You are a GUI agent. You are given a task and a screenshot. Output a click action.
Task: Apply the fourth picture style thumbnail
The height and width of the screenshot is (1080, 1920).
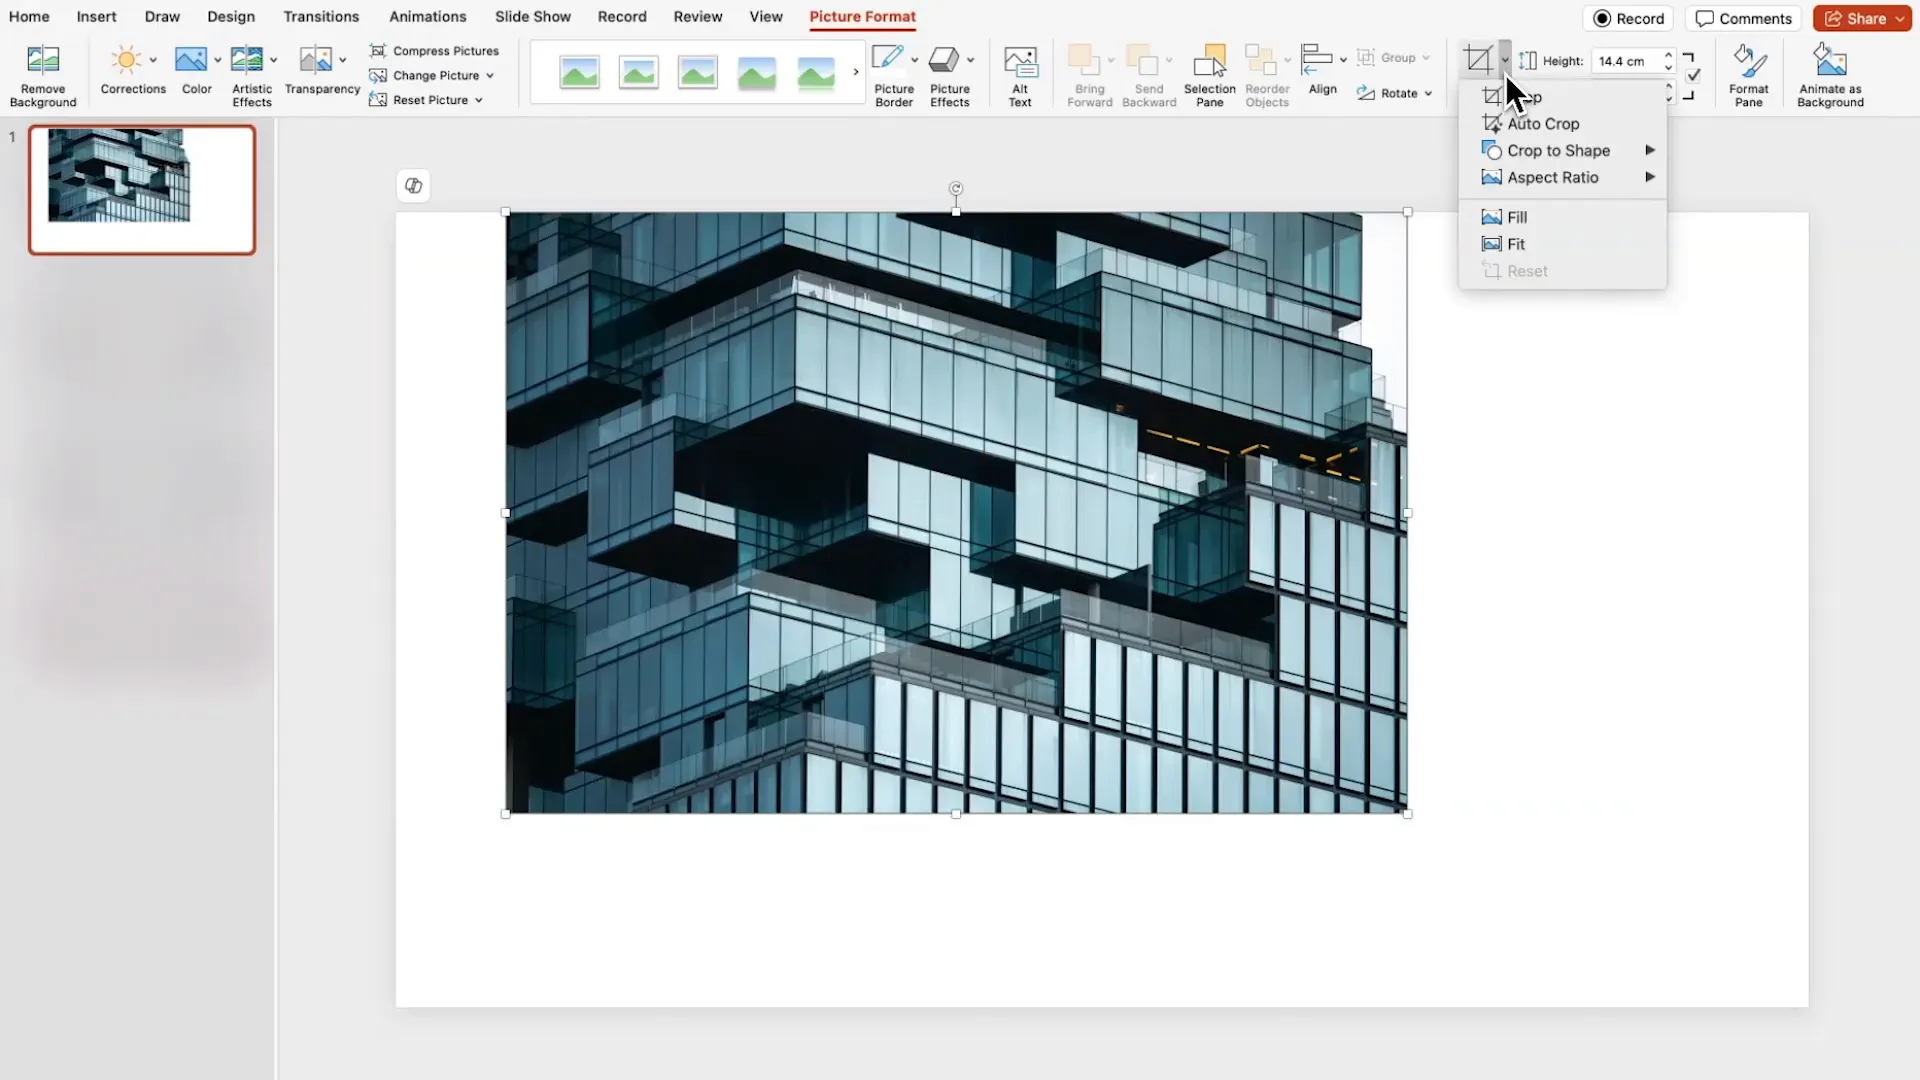pyautogui.click(x=756, y=72)
